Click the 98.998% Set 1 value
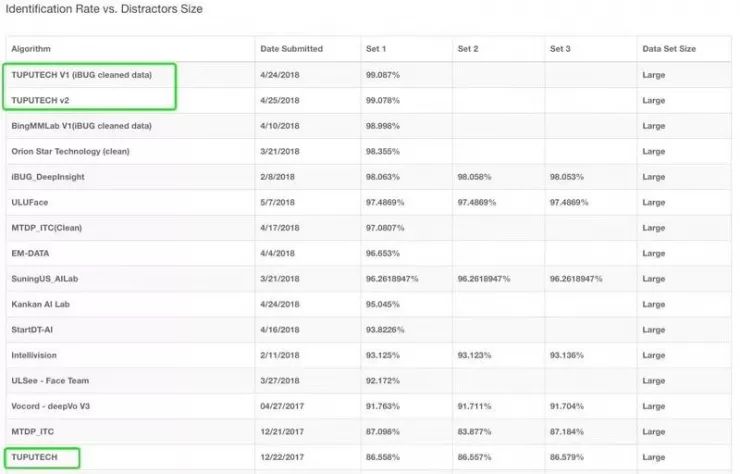 point(383,126)
